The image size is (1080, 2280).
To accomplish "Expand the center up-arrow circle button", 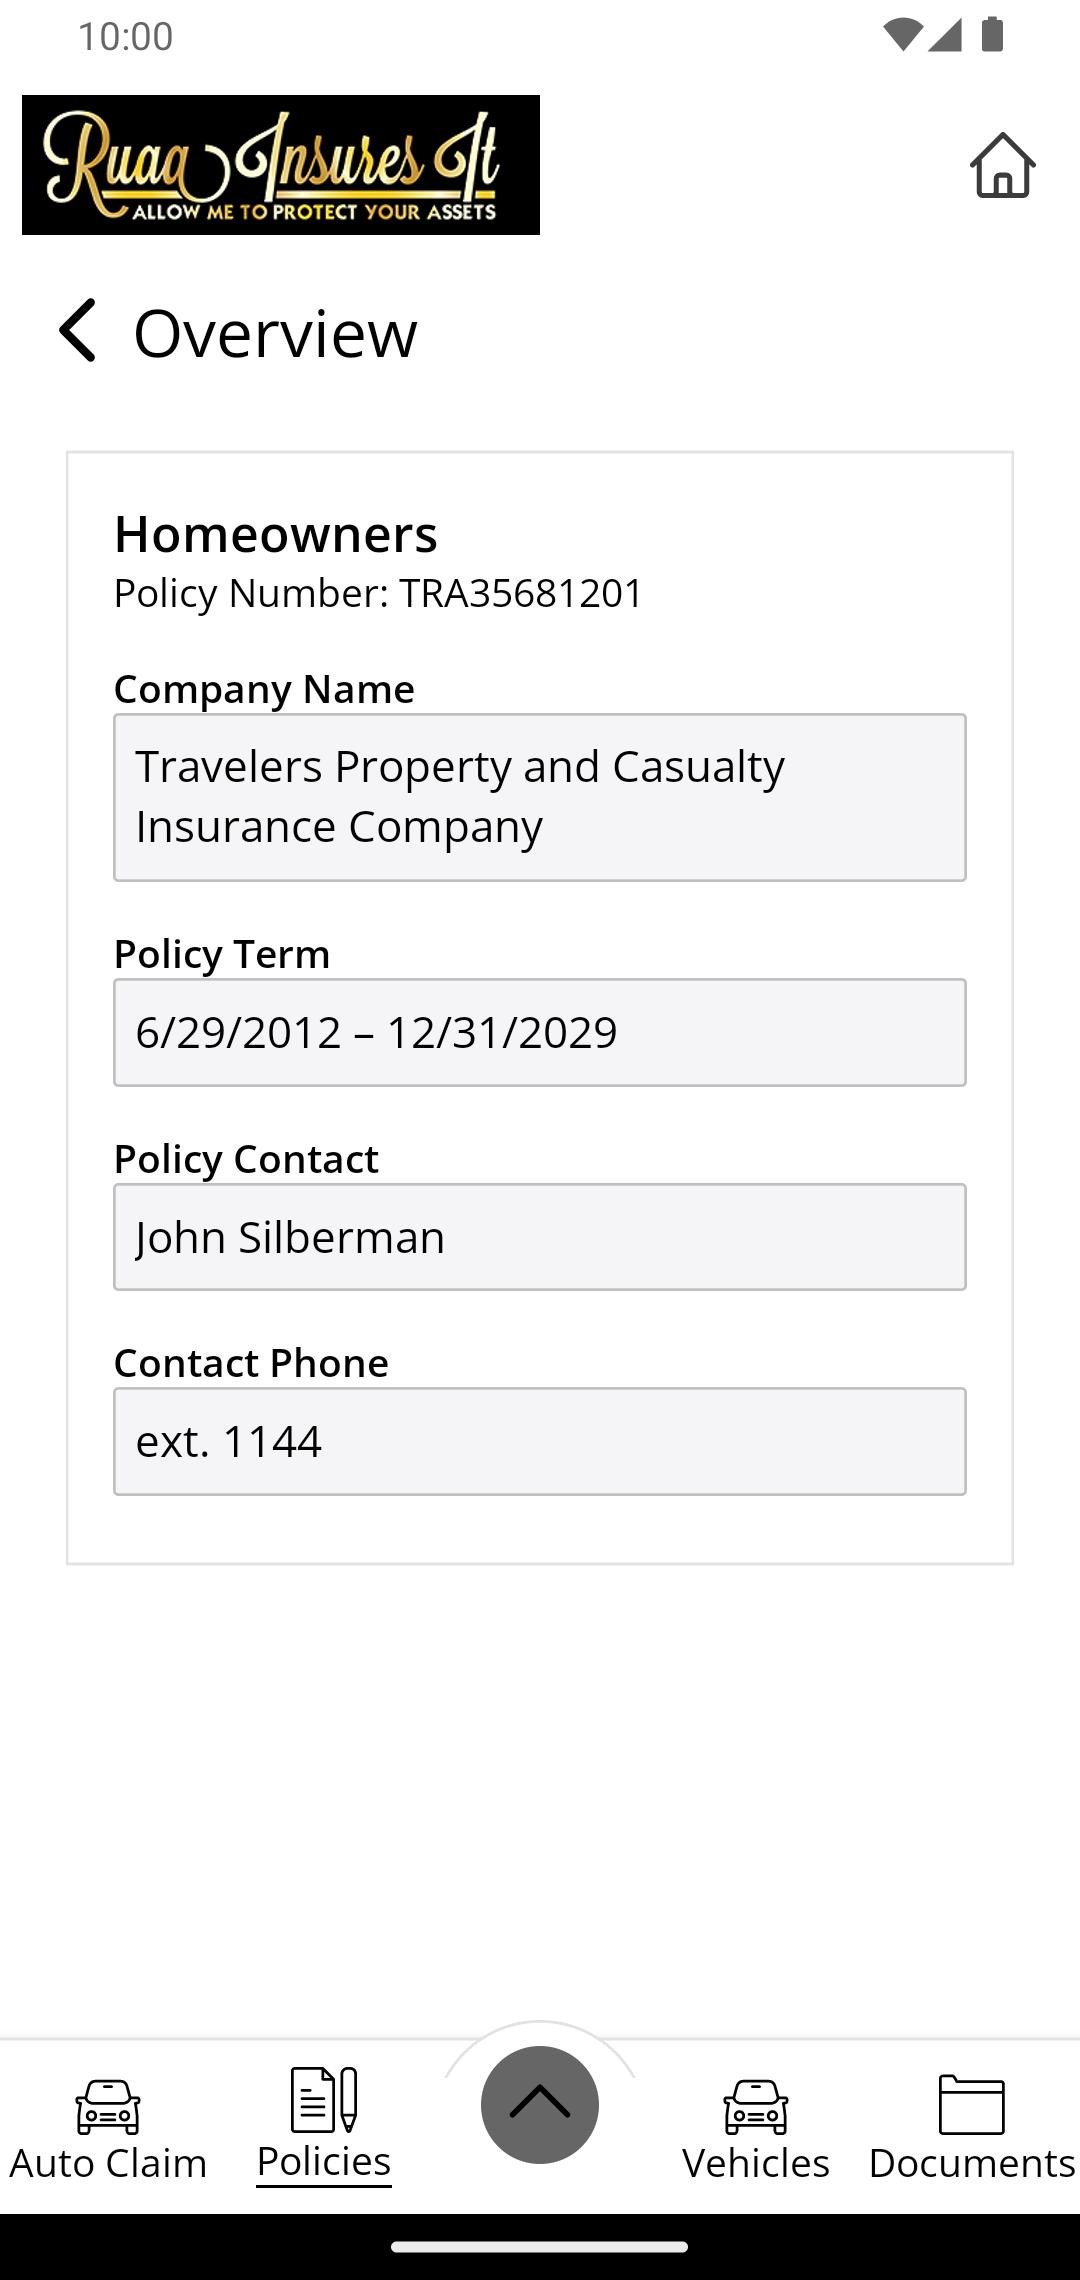I will pyautogui.click(x=540, y=2104).
